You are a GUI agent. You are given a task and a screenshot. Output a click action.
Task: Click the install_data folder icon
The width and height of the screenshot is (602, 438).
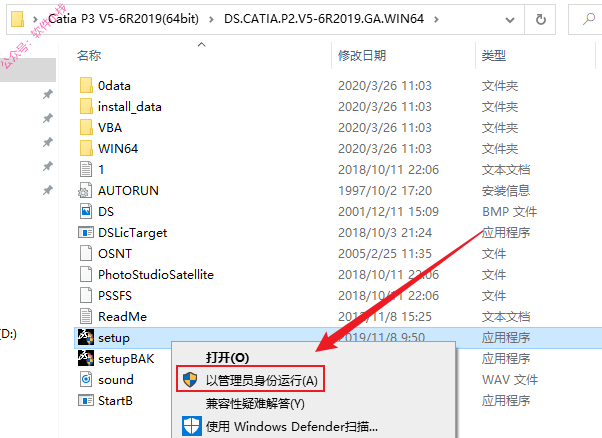(86, 106)
